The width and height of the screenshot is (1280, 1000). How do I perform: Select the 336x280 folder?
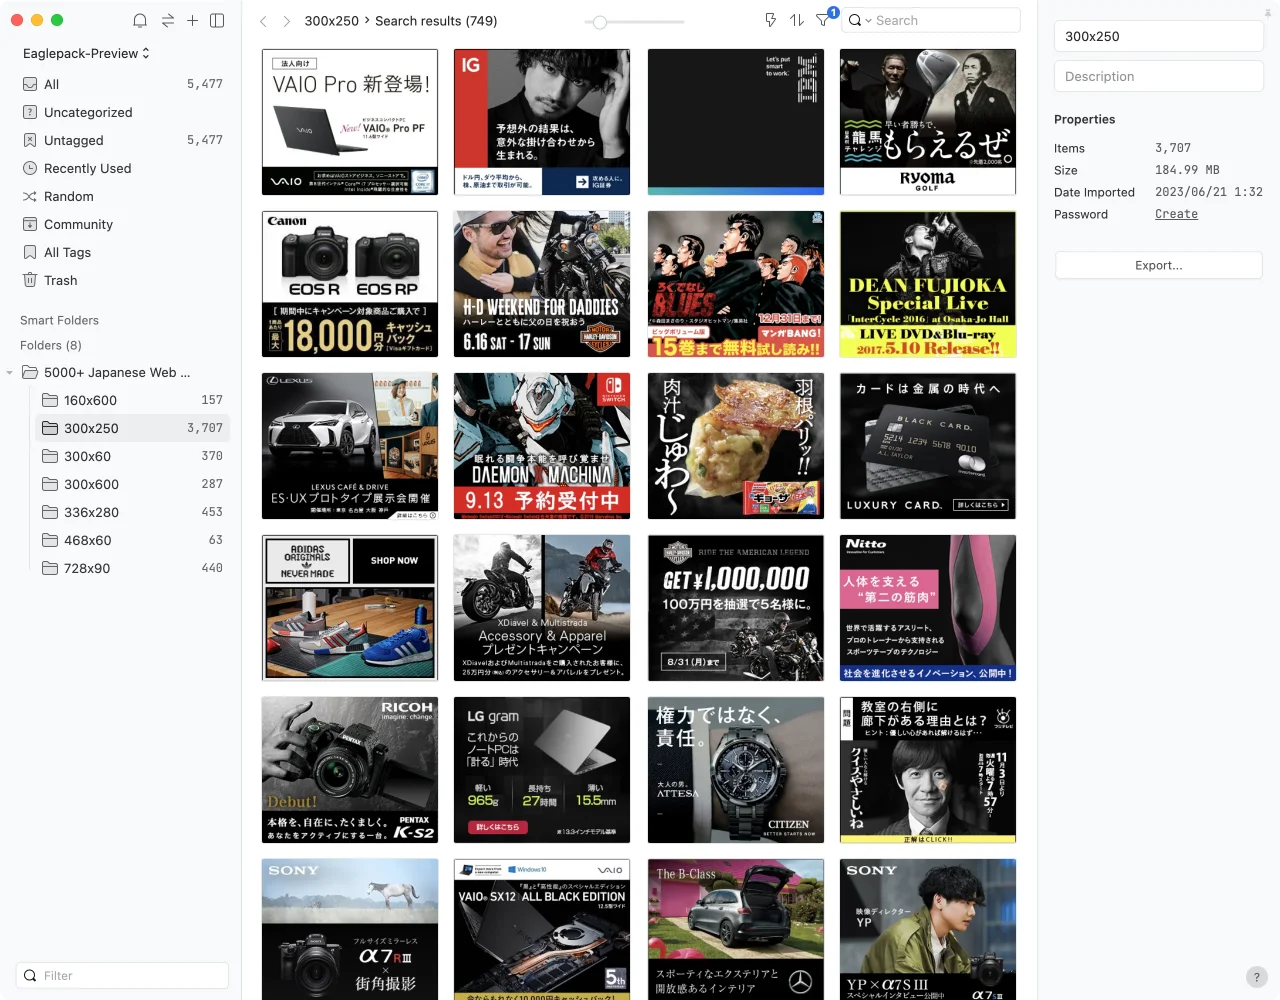(x=130, y=512)
